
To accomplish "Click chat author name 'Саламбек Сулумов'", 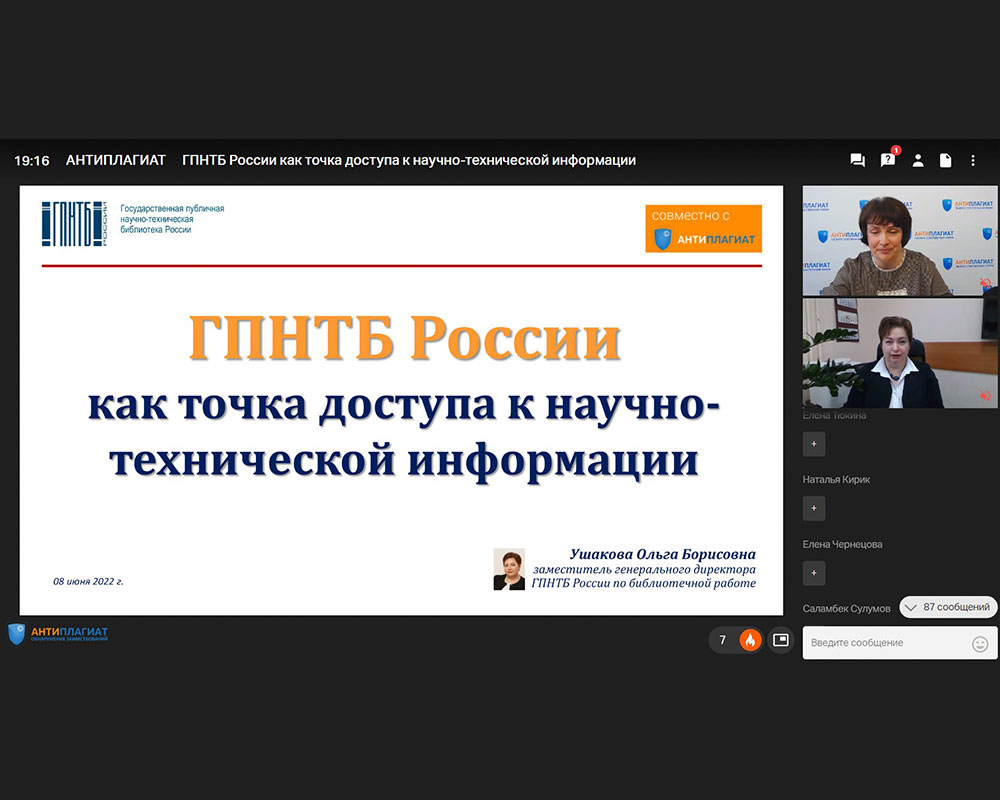I will click(x=846, y=609).
